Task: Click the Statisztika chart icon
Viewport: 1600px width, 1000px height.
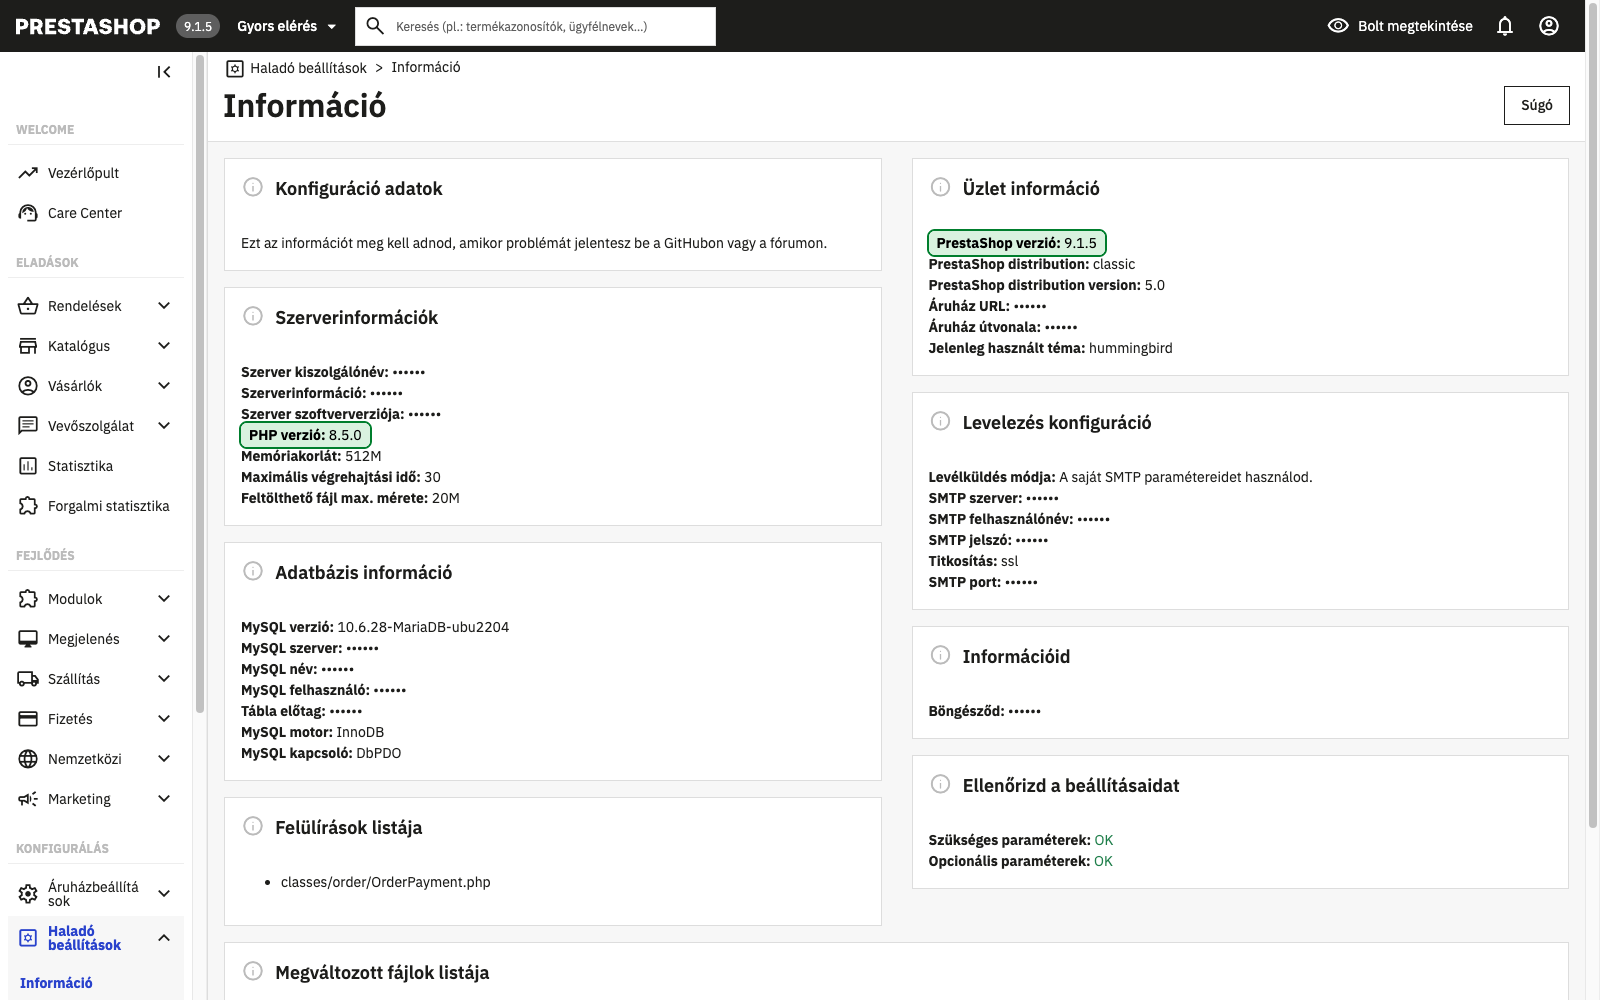Action: pos(28,466)
